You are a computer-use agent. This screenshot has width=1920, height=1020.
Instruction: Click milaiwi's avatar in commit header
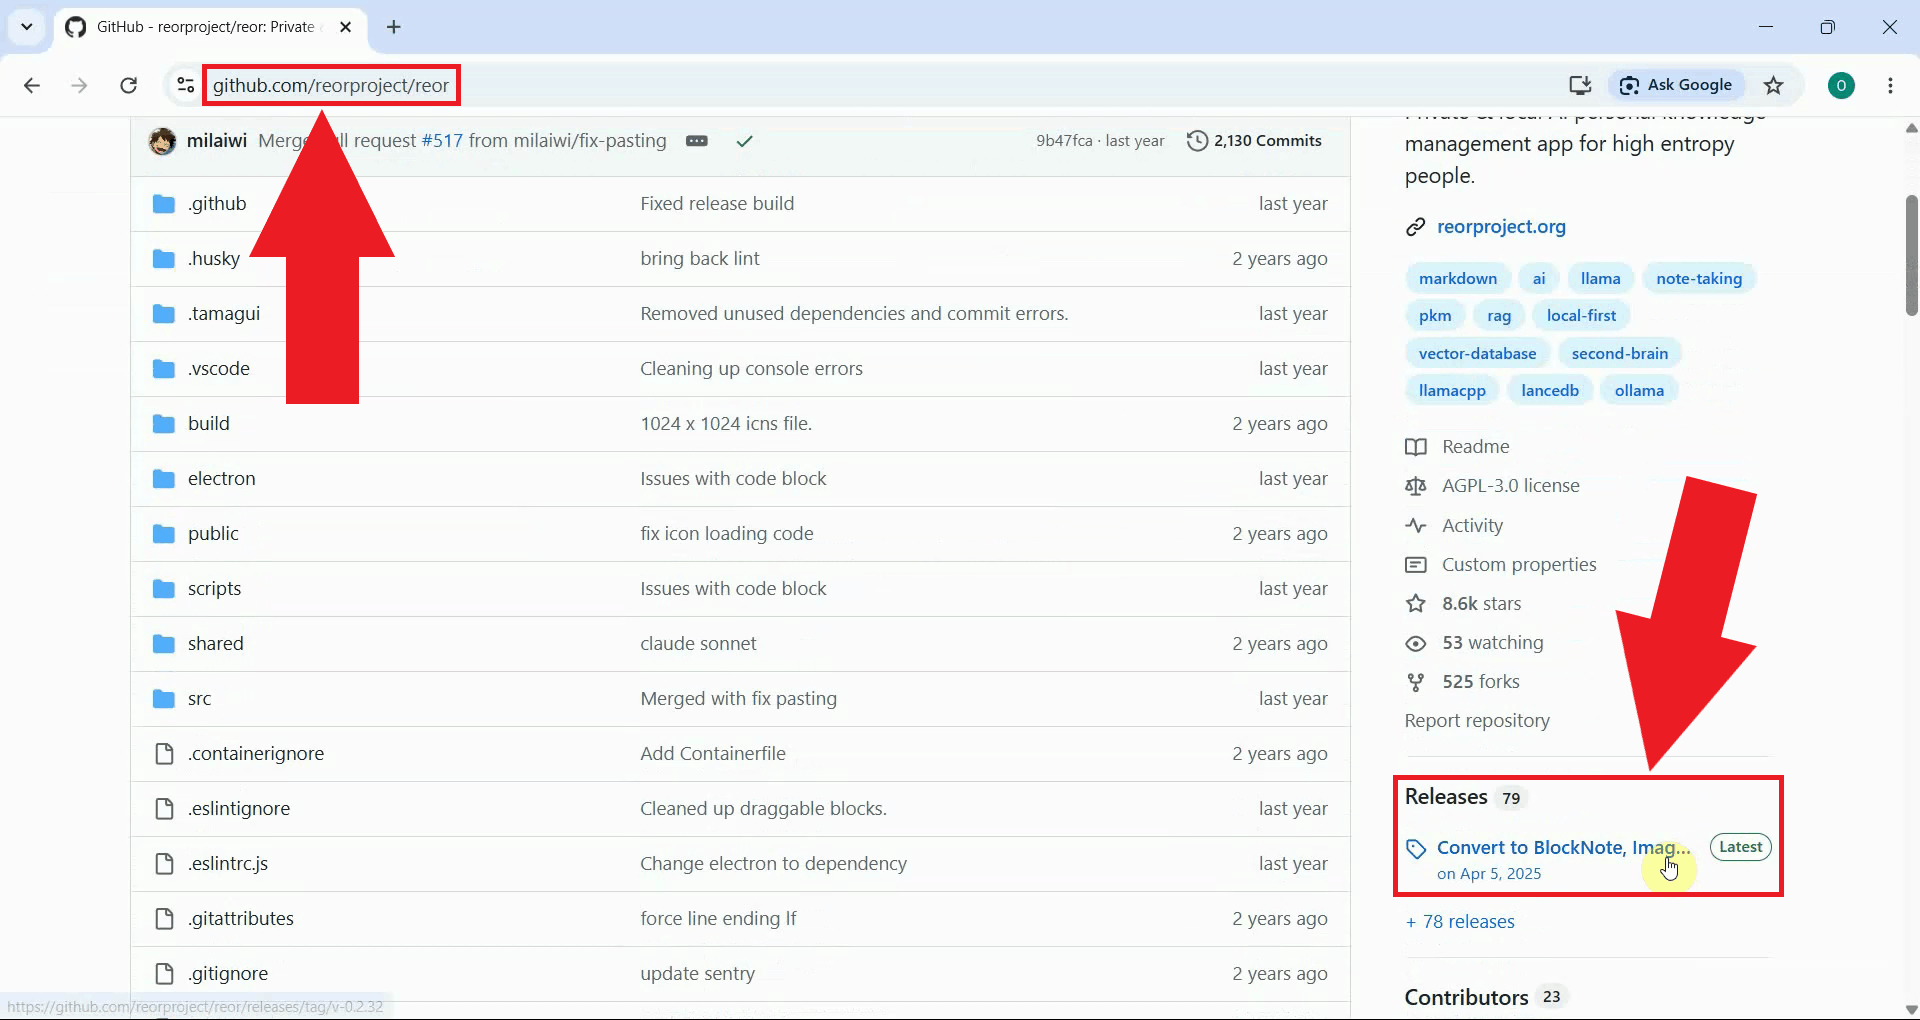pyautogui.click(x=162, y=141)
